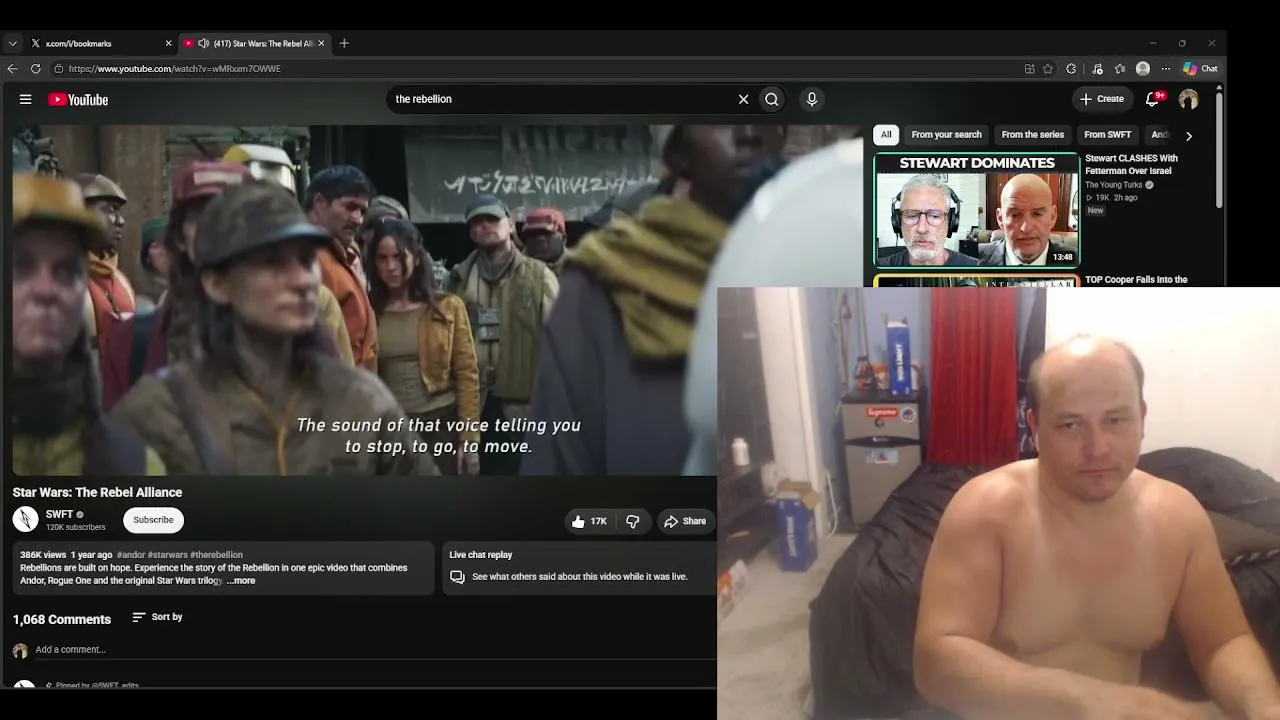Click the page vertical scrollbar
The height and width of the screenshot is (720, 1280).
click(1219, 150)
